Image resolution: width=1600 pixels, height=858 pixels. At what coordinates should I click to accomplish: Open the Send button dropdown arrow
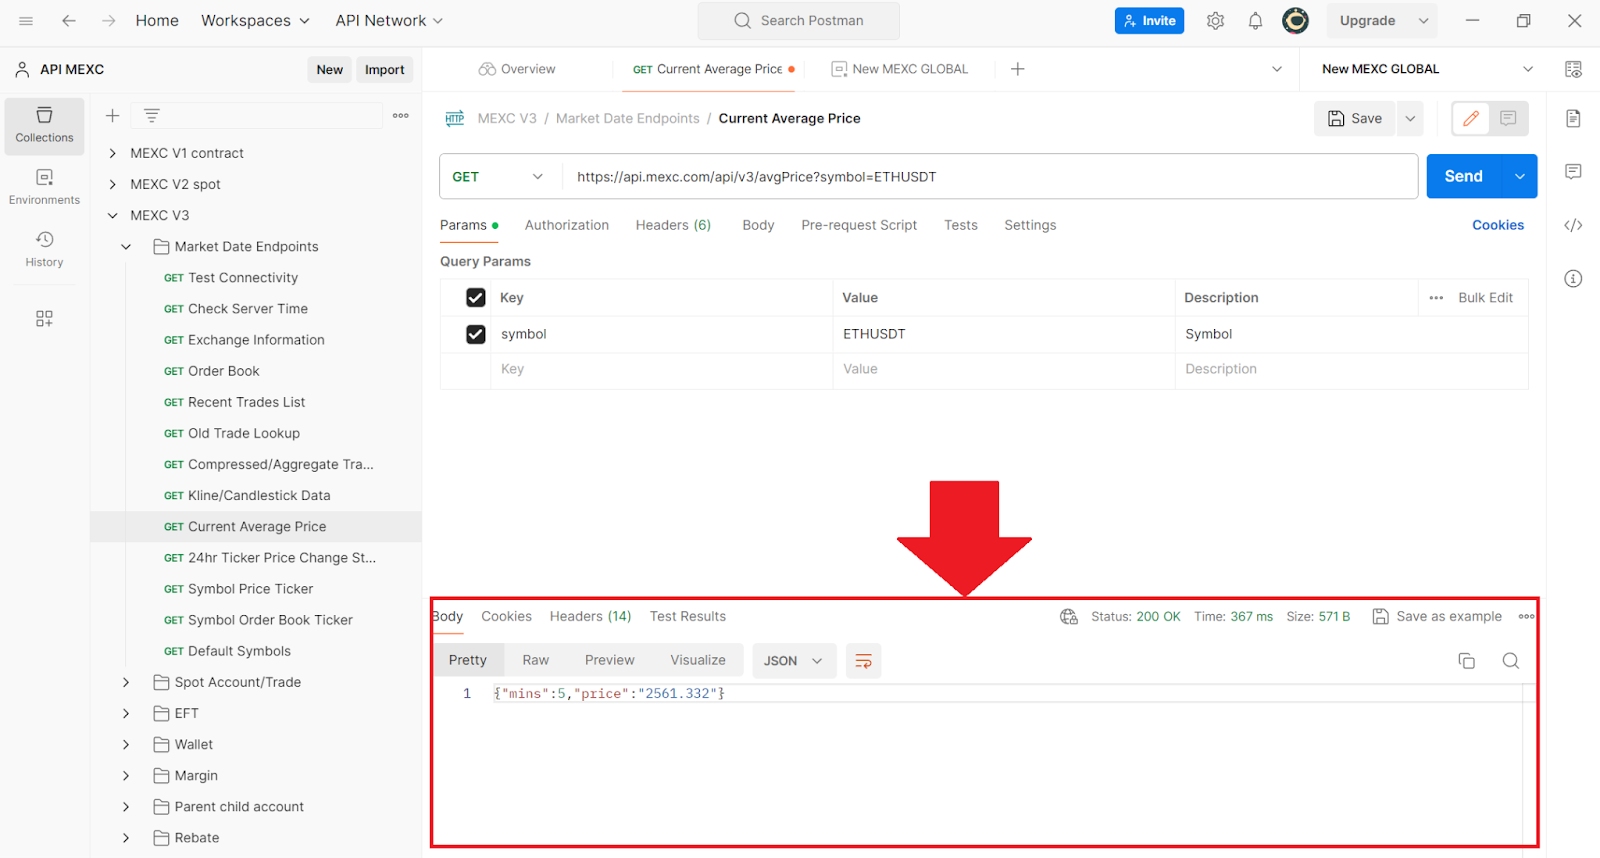[x=1520, y=177]
